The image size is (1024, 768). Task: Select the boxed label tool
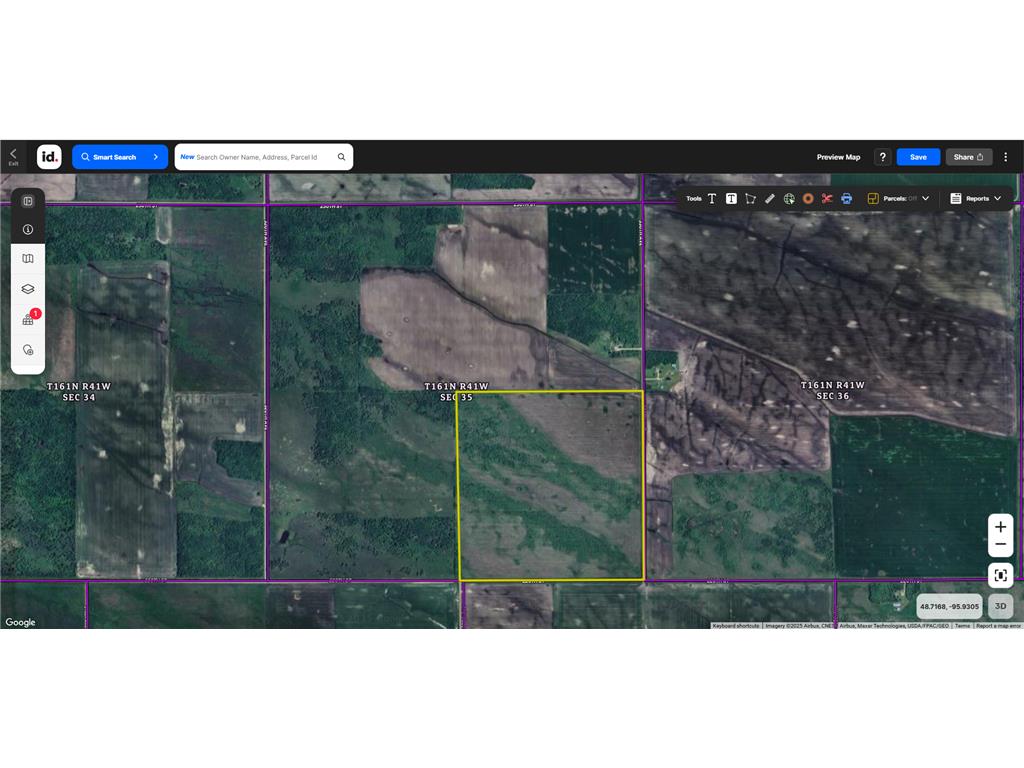[x=732, y=198]
